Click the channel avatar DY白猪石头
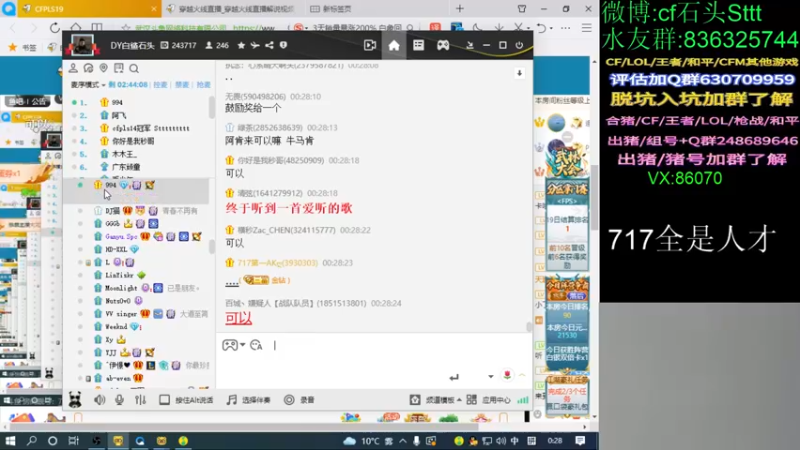The width and height of the screenshot is (800, 450). [83, 45]
